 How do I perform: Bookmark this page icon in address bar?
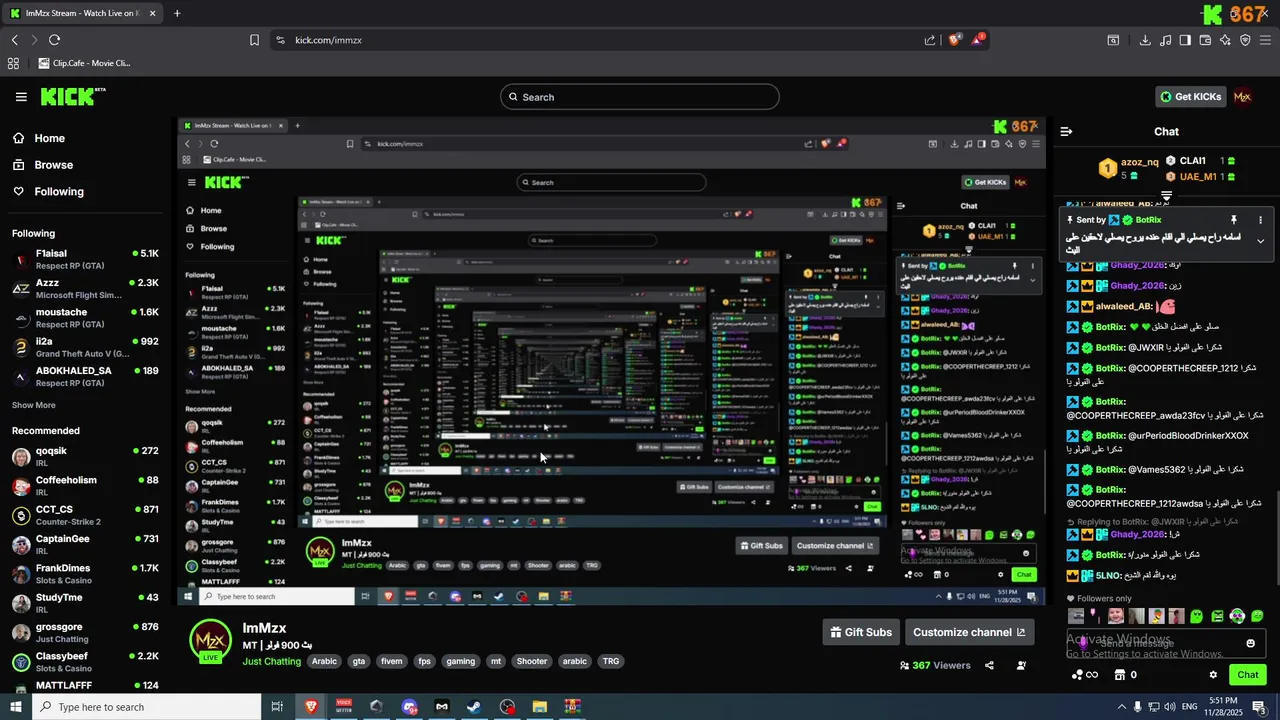[254, 40]
